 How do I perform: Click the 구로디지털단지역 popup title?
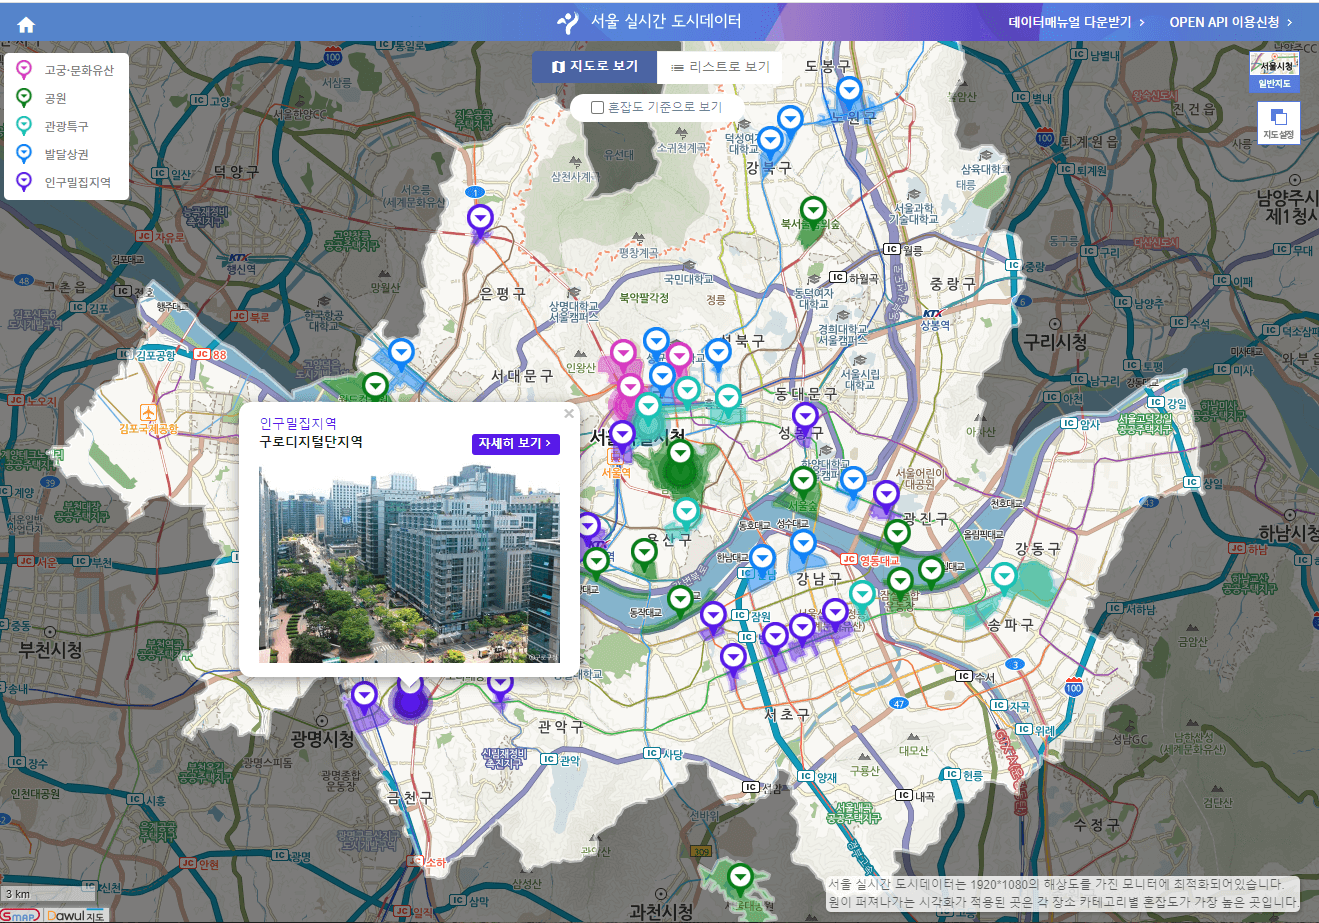[311, 442]
